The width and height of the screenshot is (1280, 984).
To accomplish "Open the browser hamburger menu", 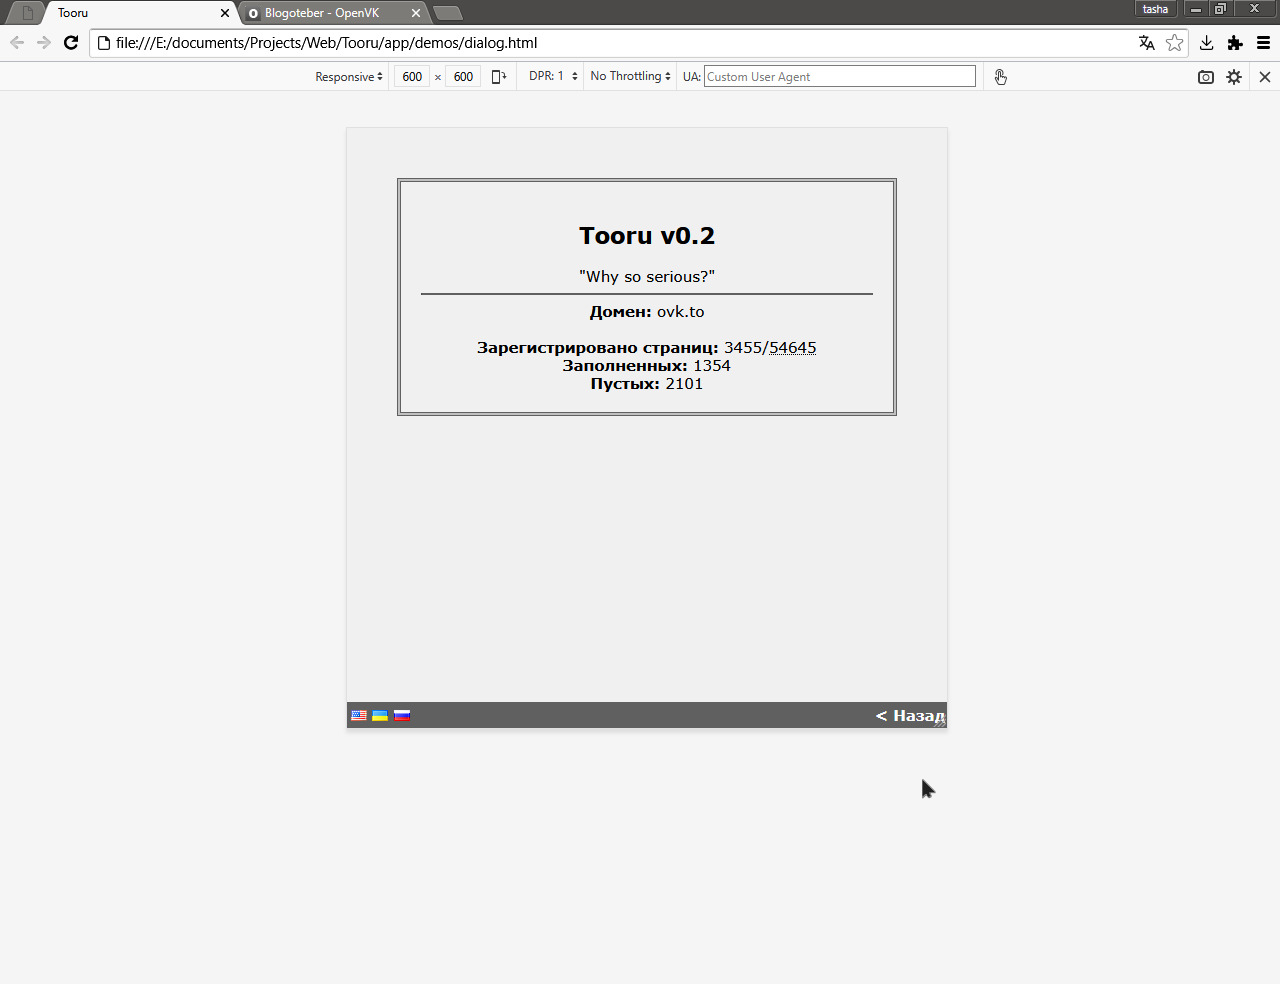I will click(x=1264, y=43).
